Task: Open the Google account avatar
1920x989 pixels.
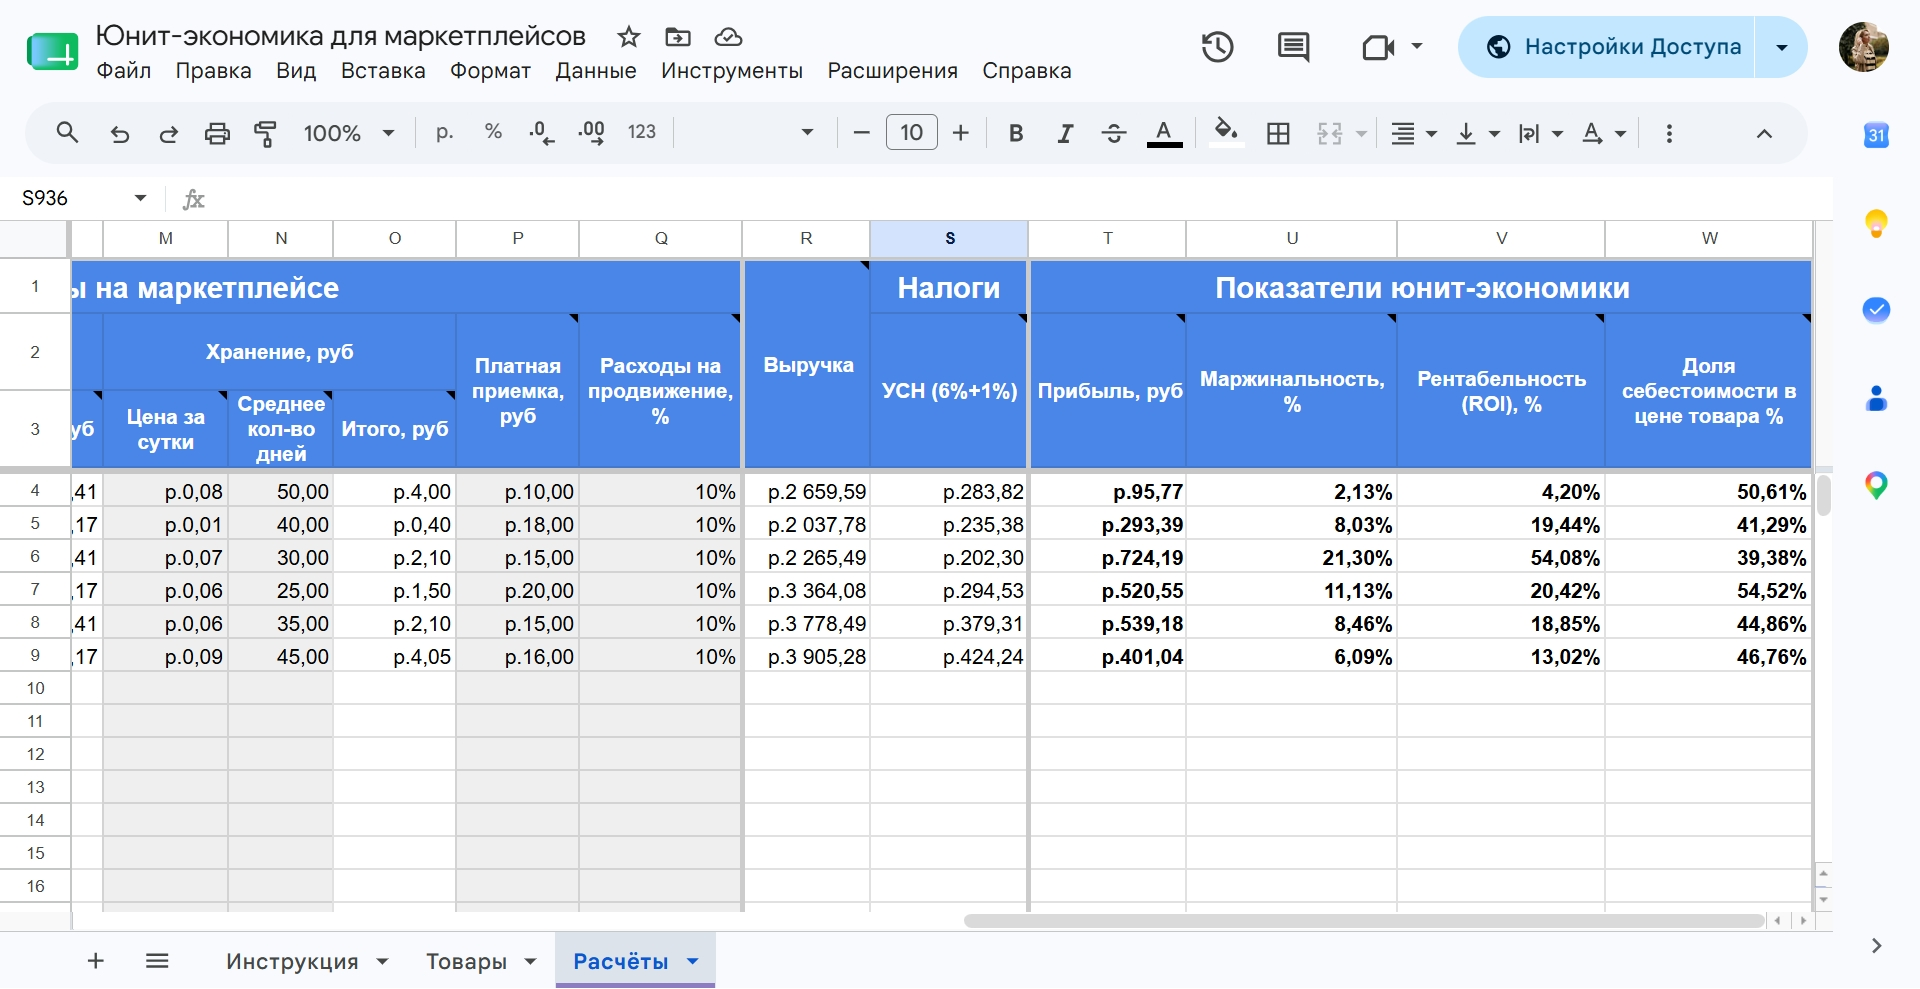Action: pos(1863,47)
